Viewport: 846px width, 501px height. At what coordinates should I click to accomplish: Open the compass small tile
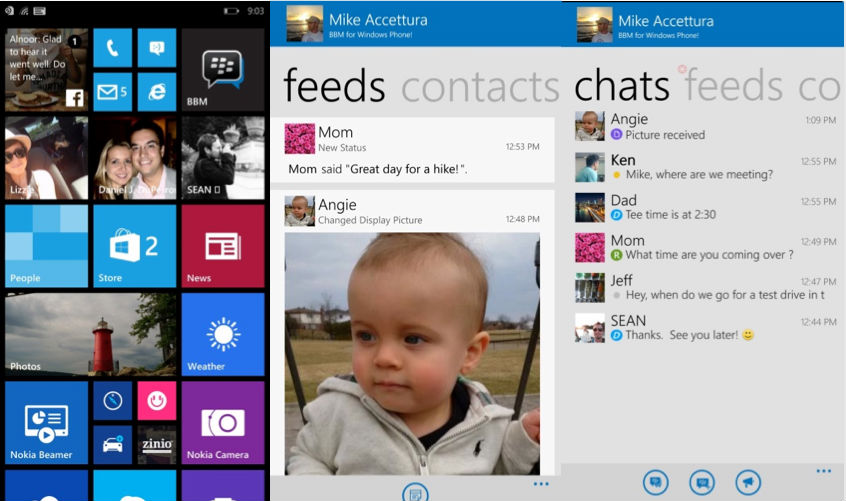pyautogui.click(x=113, y=401)
